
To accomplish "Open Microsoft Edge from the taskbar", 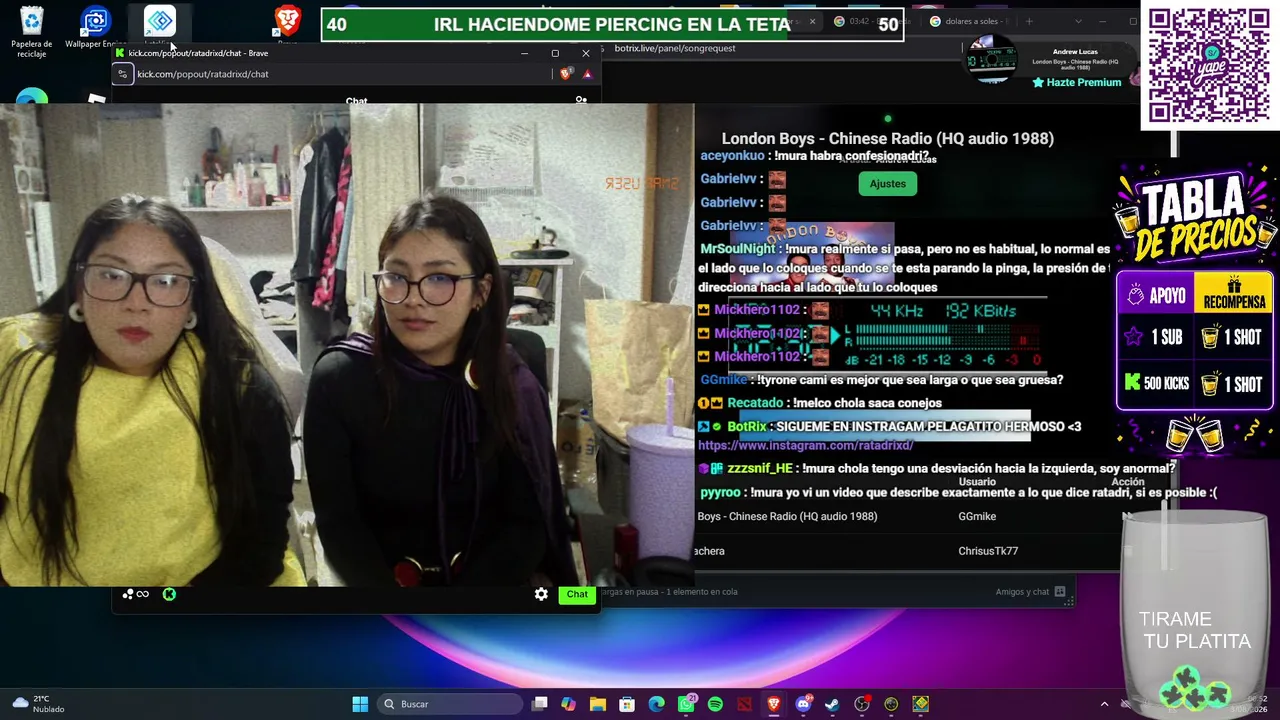I will (657, 704).
